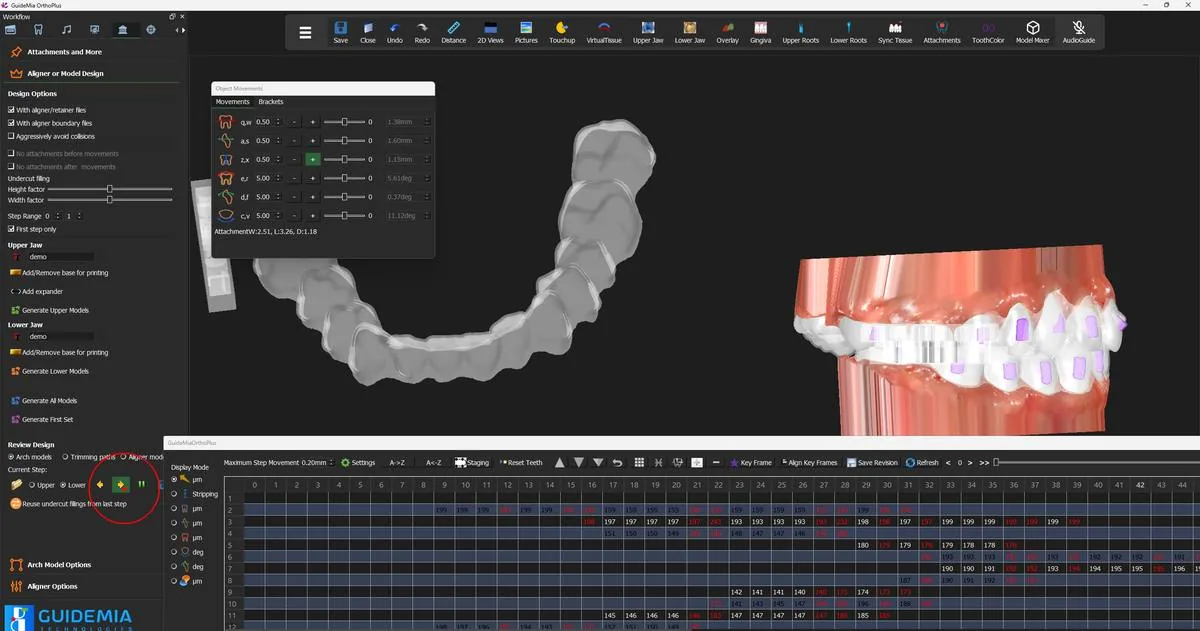Open the target circle workflow tab
This screenshot has width=1200, height=631.
click(151, 30)
